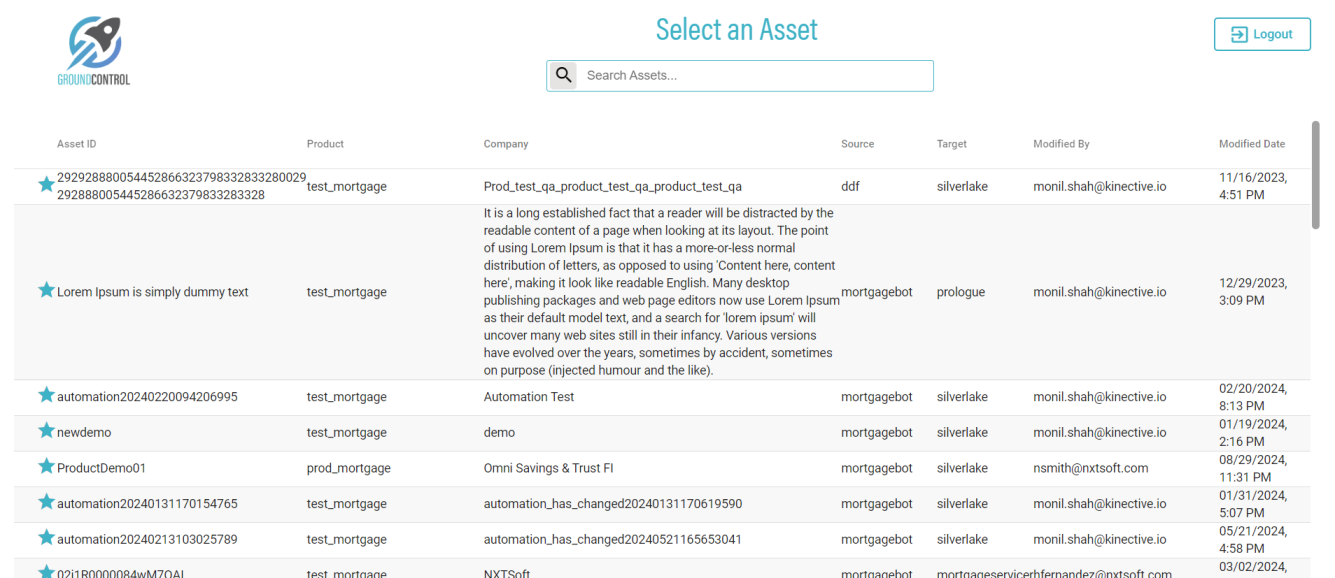Image resolution: width=1335 pixels, height=578 pixels.
Task: Click star beside 02i1R0000084wM7QAI asset
Action: click(x=46, y=572)
